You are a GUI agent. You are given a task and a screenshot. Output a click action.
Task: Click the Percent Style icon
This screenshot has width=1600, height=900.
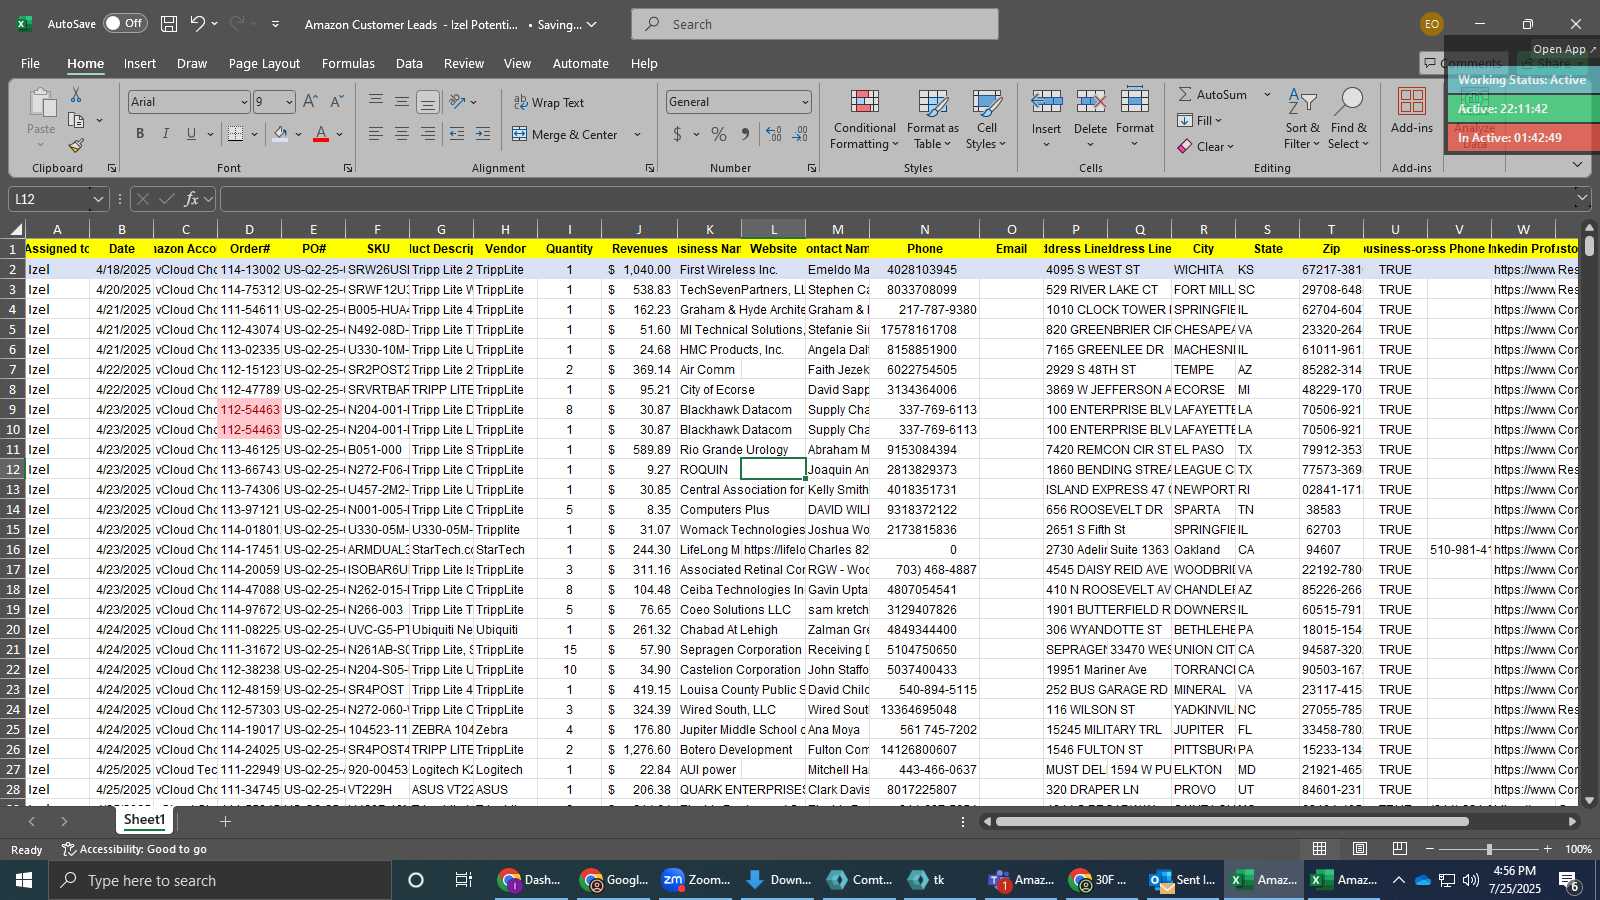pos(719,134)
